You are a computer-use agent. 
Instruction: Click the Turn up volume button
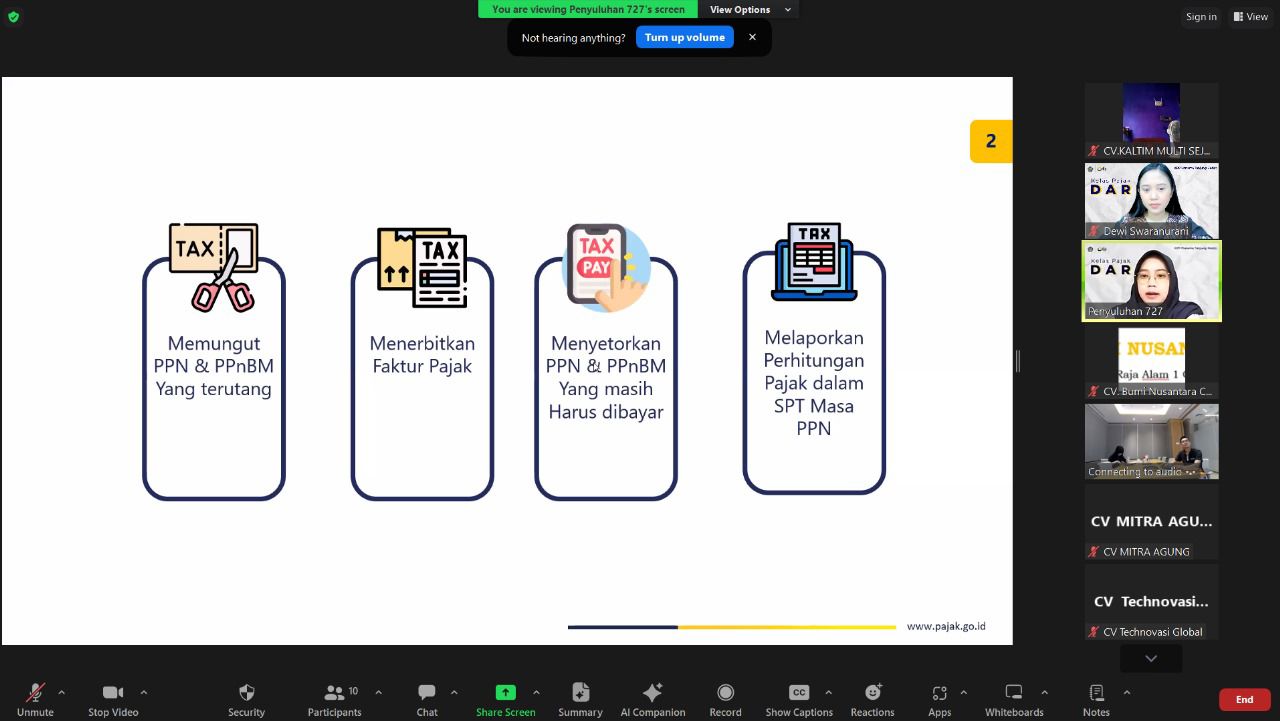pos(684,37)
